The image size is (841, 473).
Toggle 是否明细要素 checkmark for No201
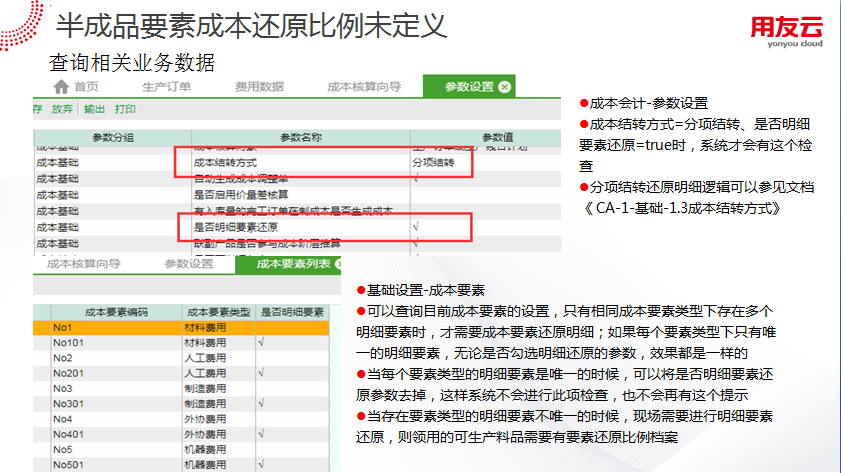pos(260,372)
